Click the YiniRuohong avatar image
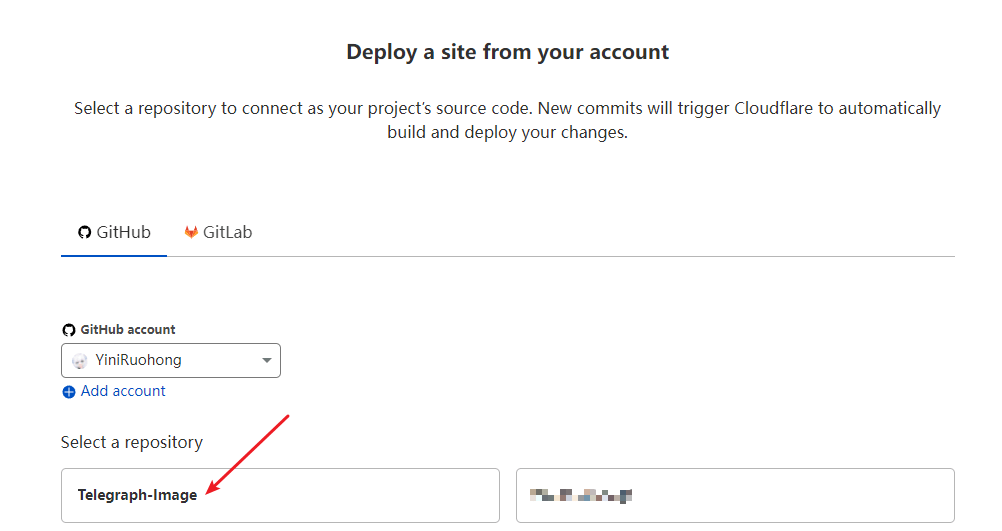1002x531 pixels. pyautogui.click(x=80, y=361)
